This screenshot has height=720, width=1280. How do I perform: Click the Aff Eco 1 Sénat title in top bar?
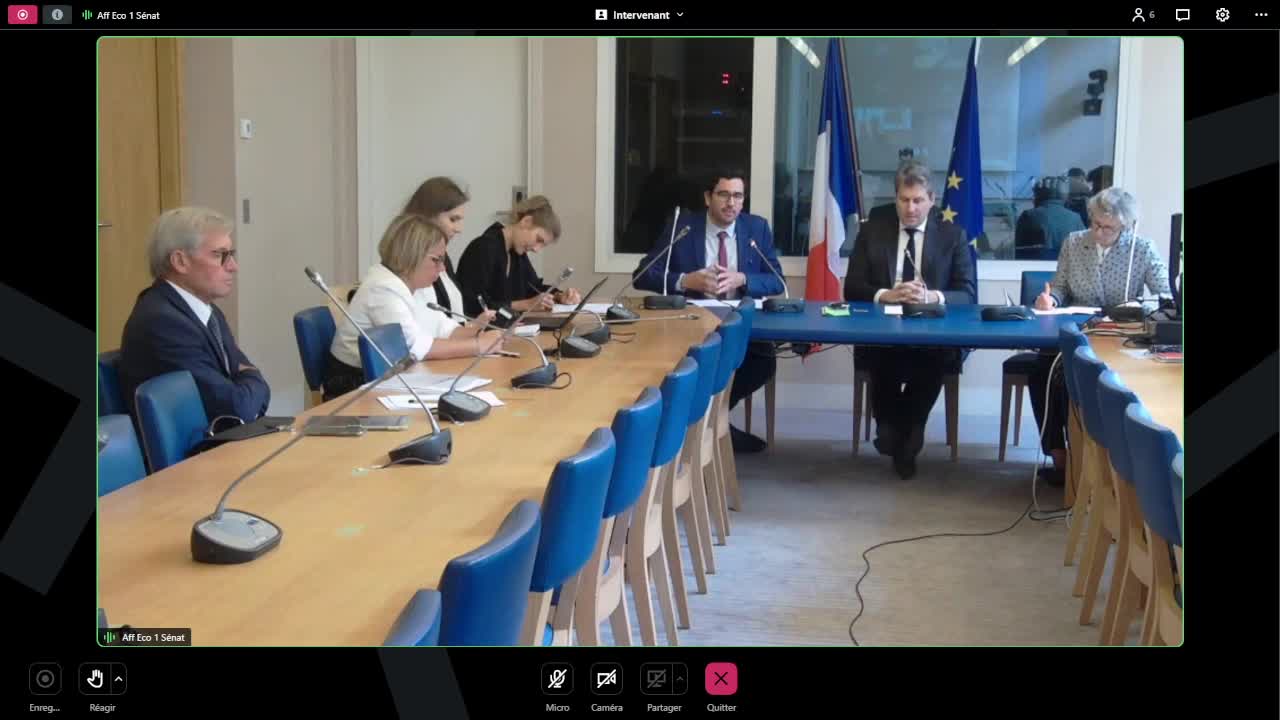pyautogui.click(x=128, y=15)
